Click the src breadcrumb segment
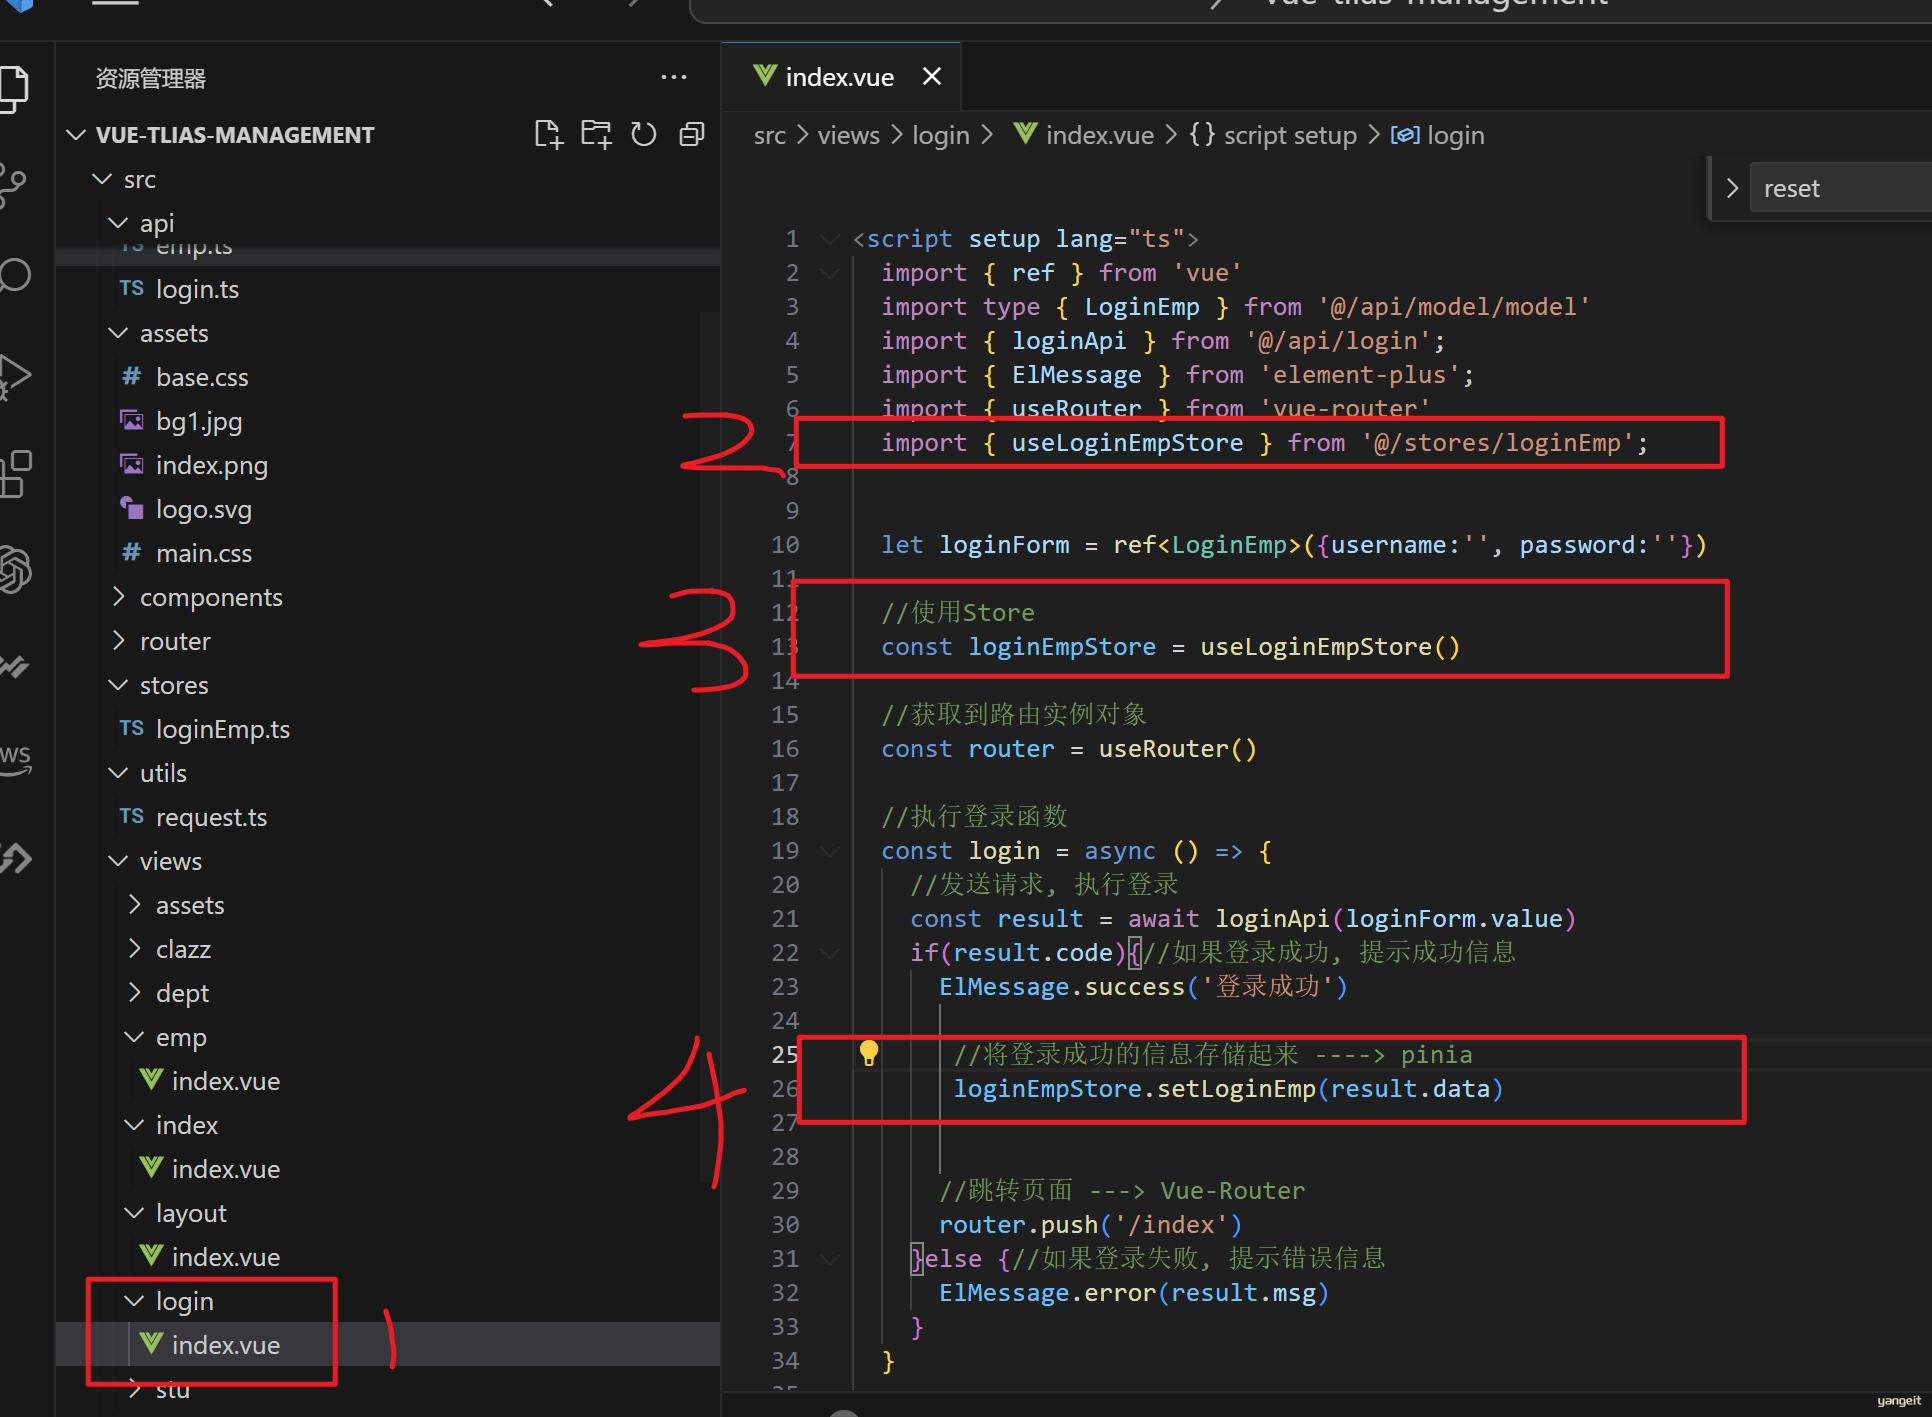 769,135
